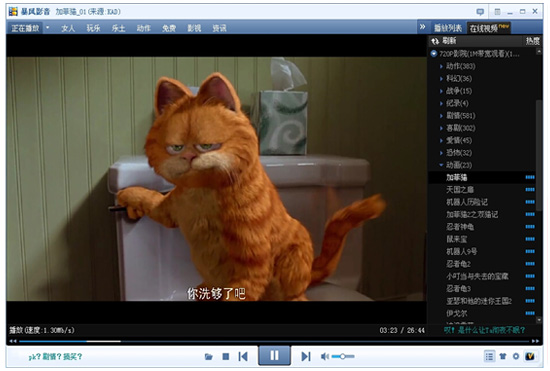Refresh the list with the 刷新 button
The height and width of the screenshot is (371, 550).
[x=444, y=41]
